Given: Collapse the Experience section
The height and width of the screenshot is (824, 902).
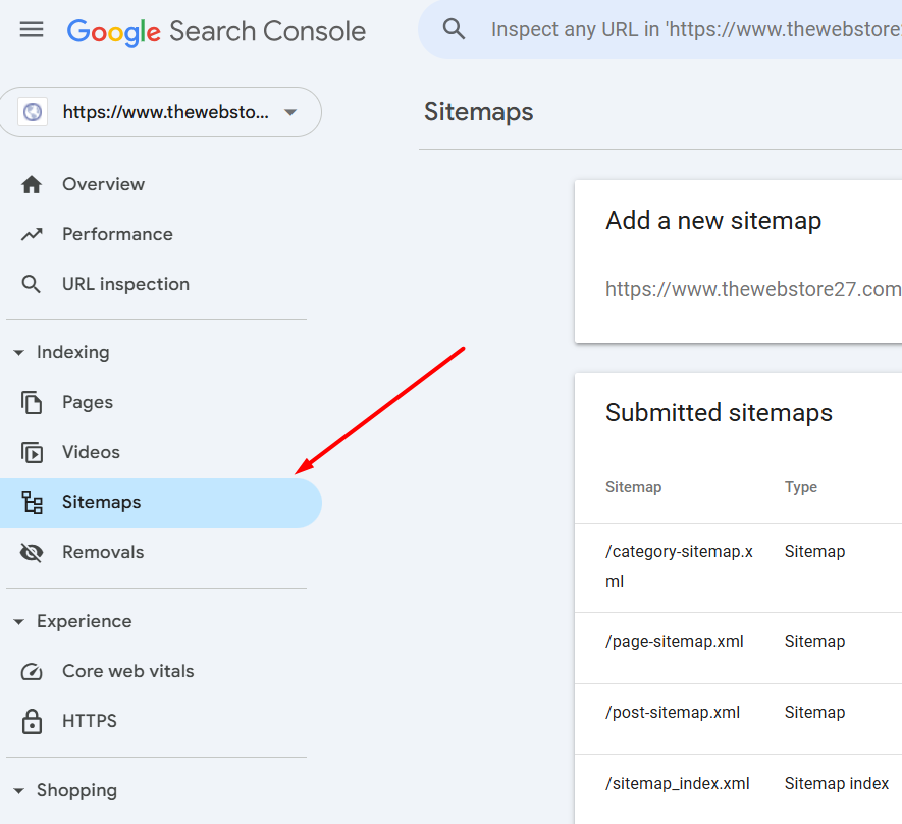Looking at the screenshot, I should [x=18, y=621].
